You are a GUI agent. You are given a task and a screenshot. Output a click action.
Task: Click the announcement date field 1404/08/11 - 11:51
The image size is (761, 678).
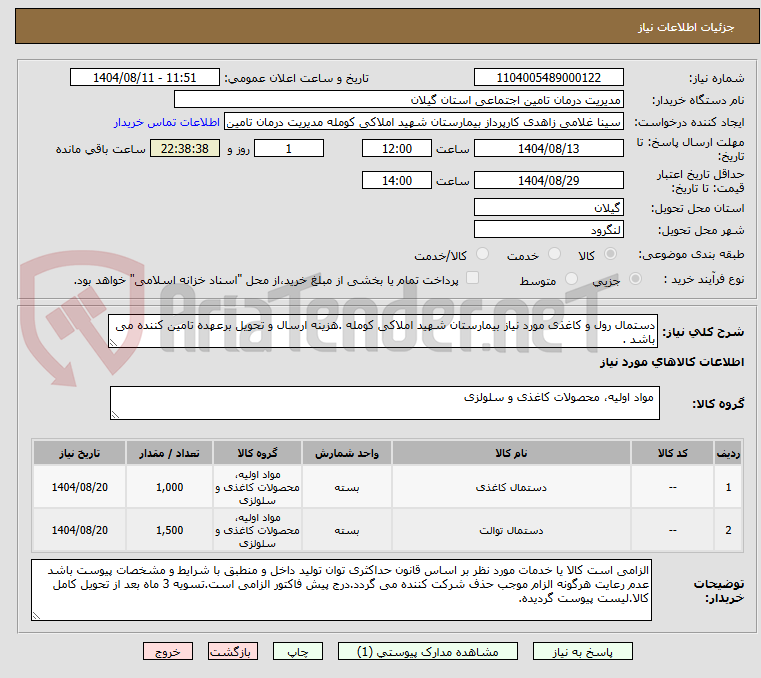pyautogui.click(x=145, y=78)
